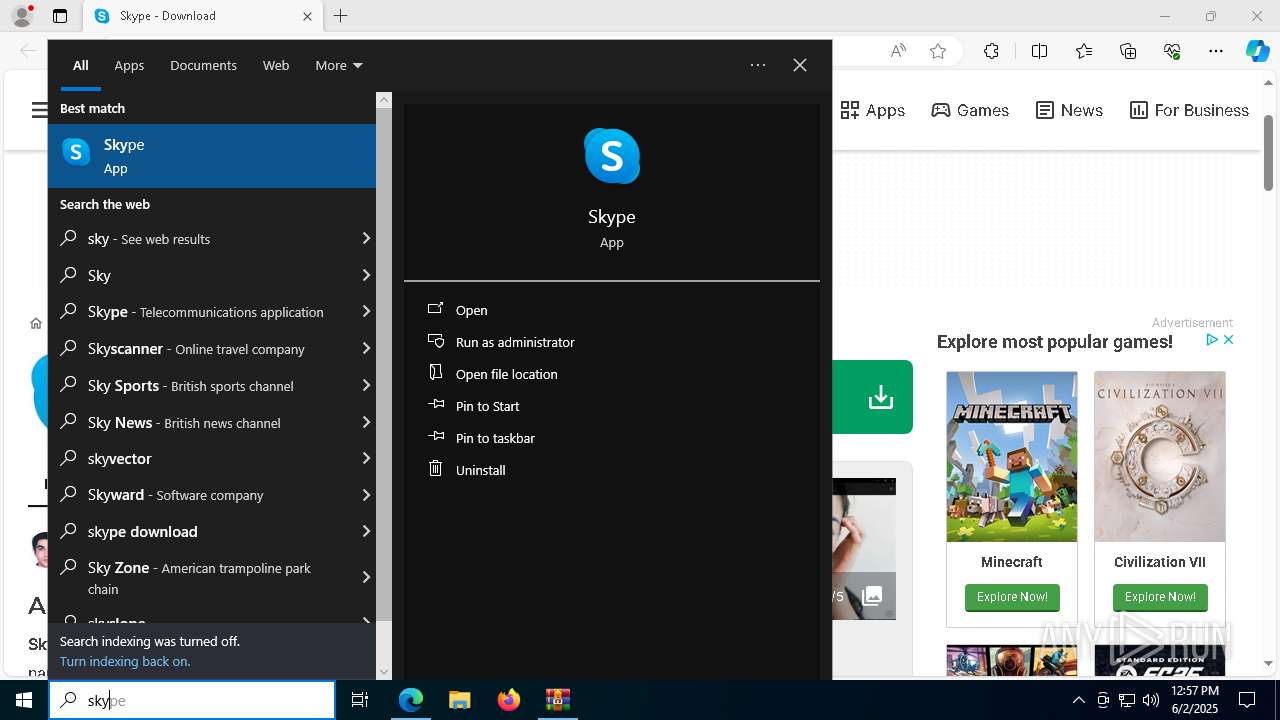The height and width of the screenshot is (720, 1280).
Task: Open a new Edge tab with plus
Action: (340, 16)
